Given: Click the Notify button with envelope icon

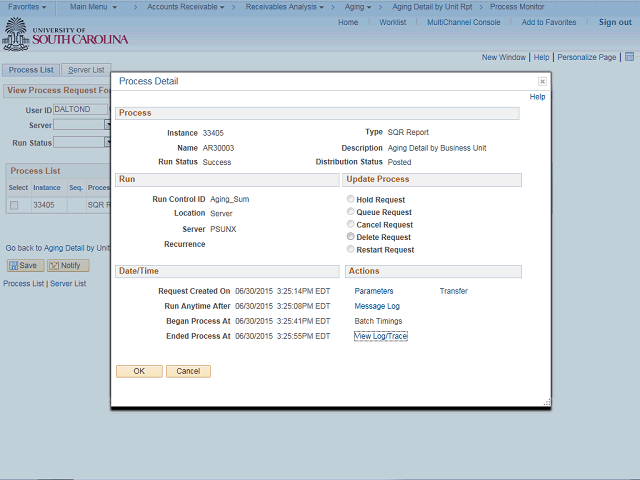Looking at the screenshot, I should [68, 266].
